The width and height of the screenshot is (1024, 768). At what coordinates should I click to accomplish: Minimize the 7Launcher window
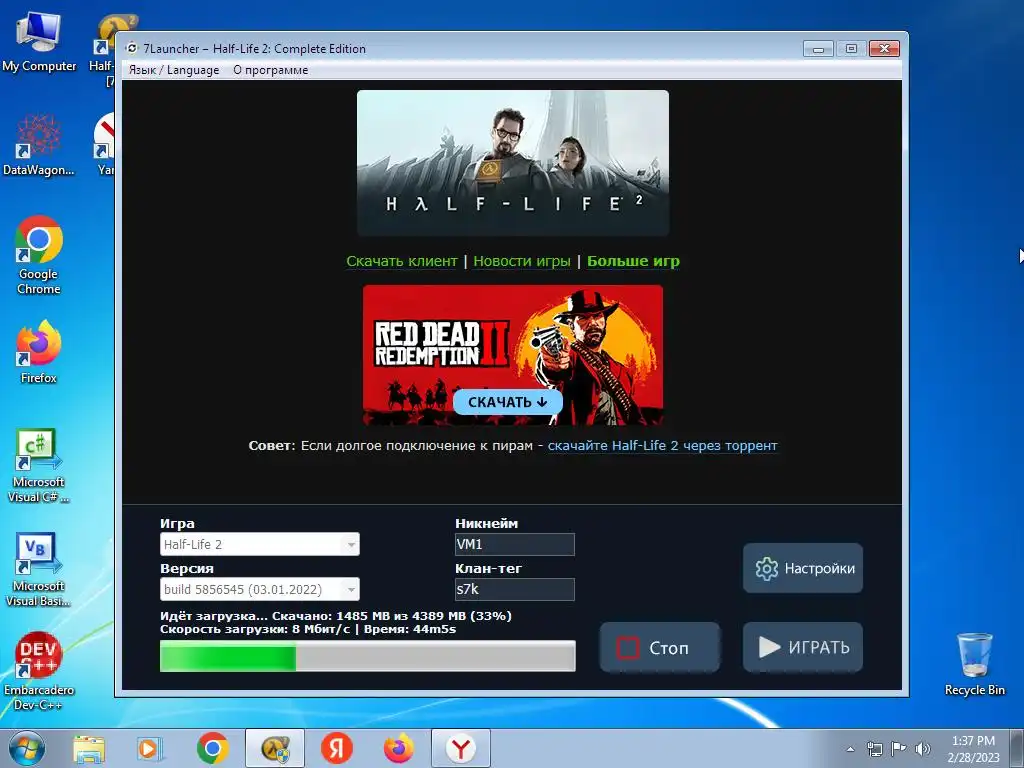[x=818, y=49]
